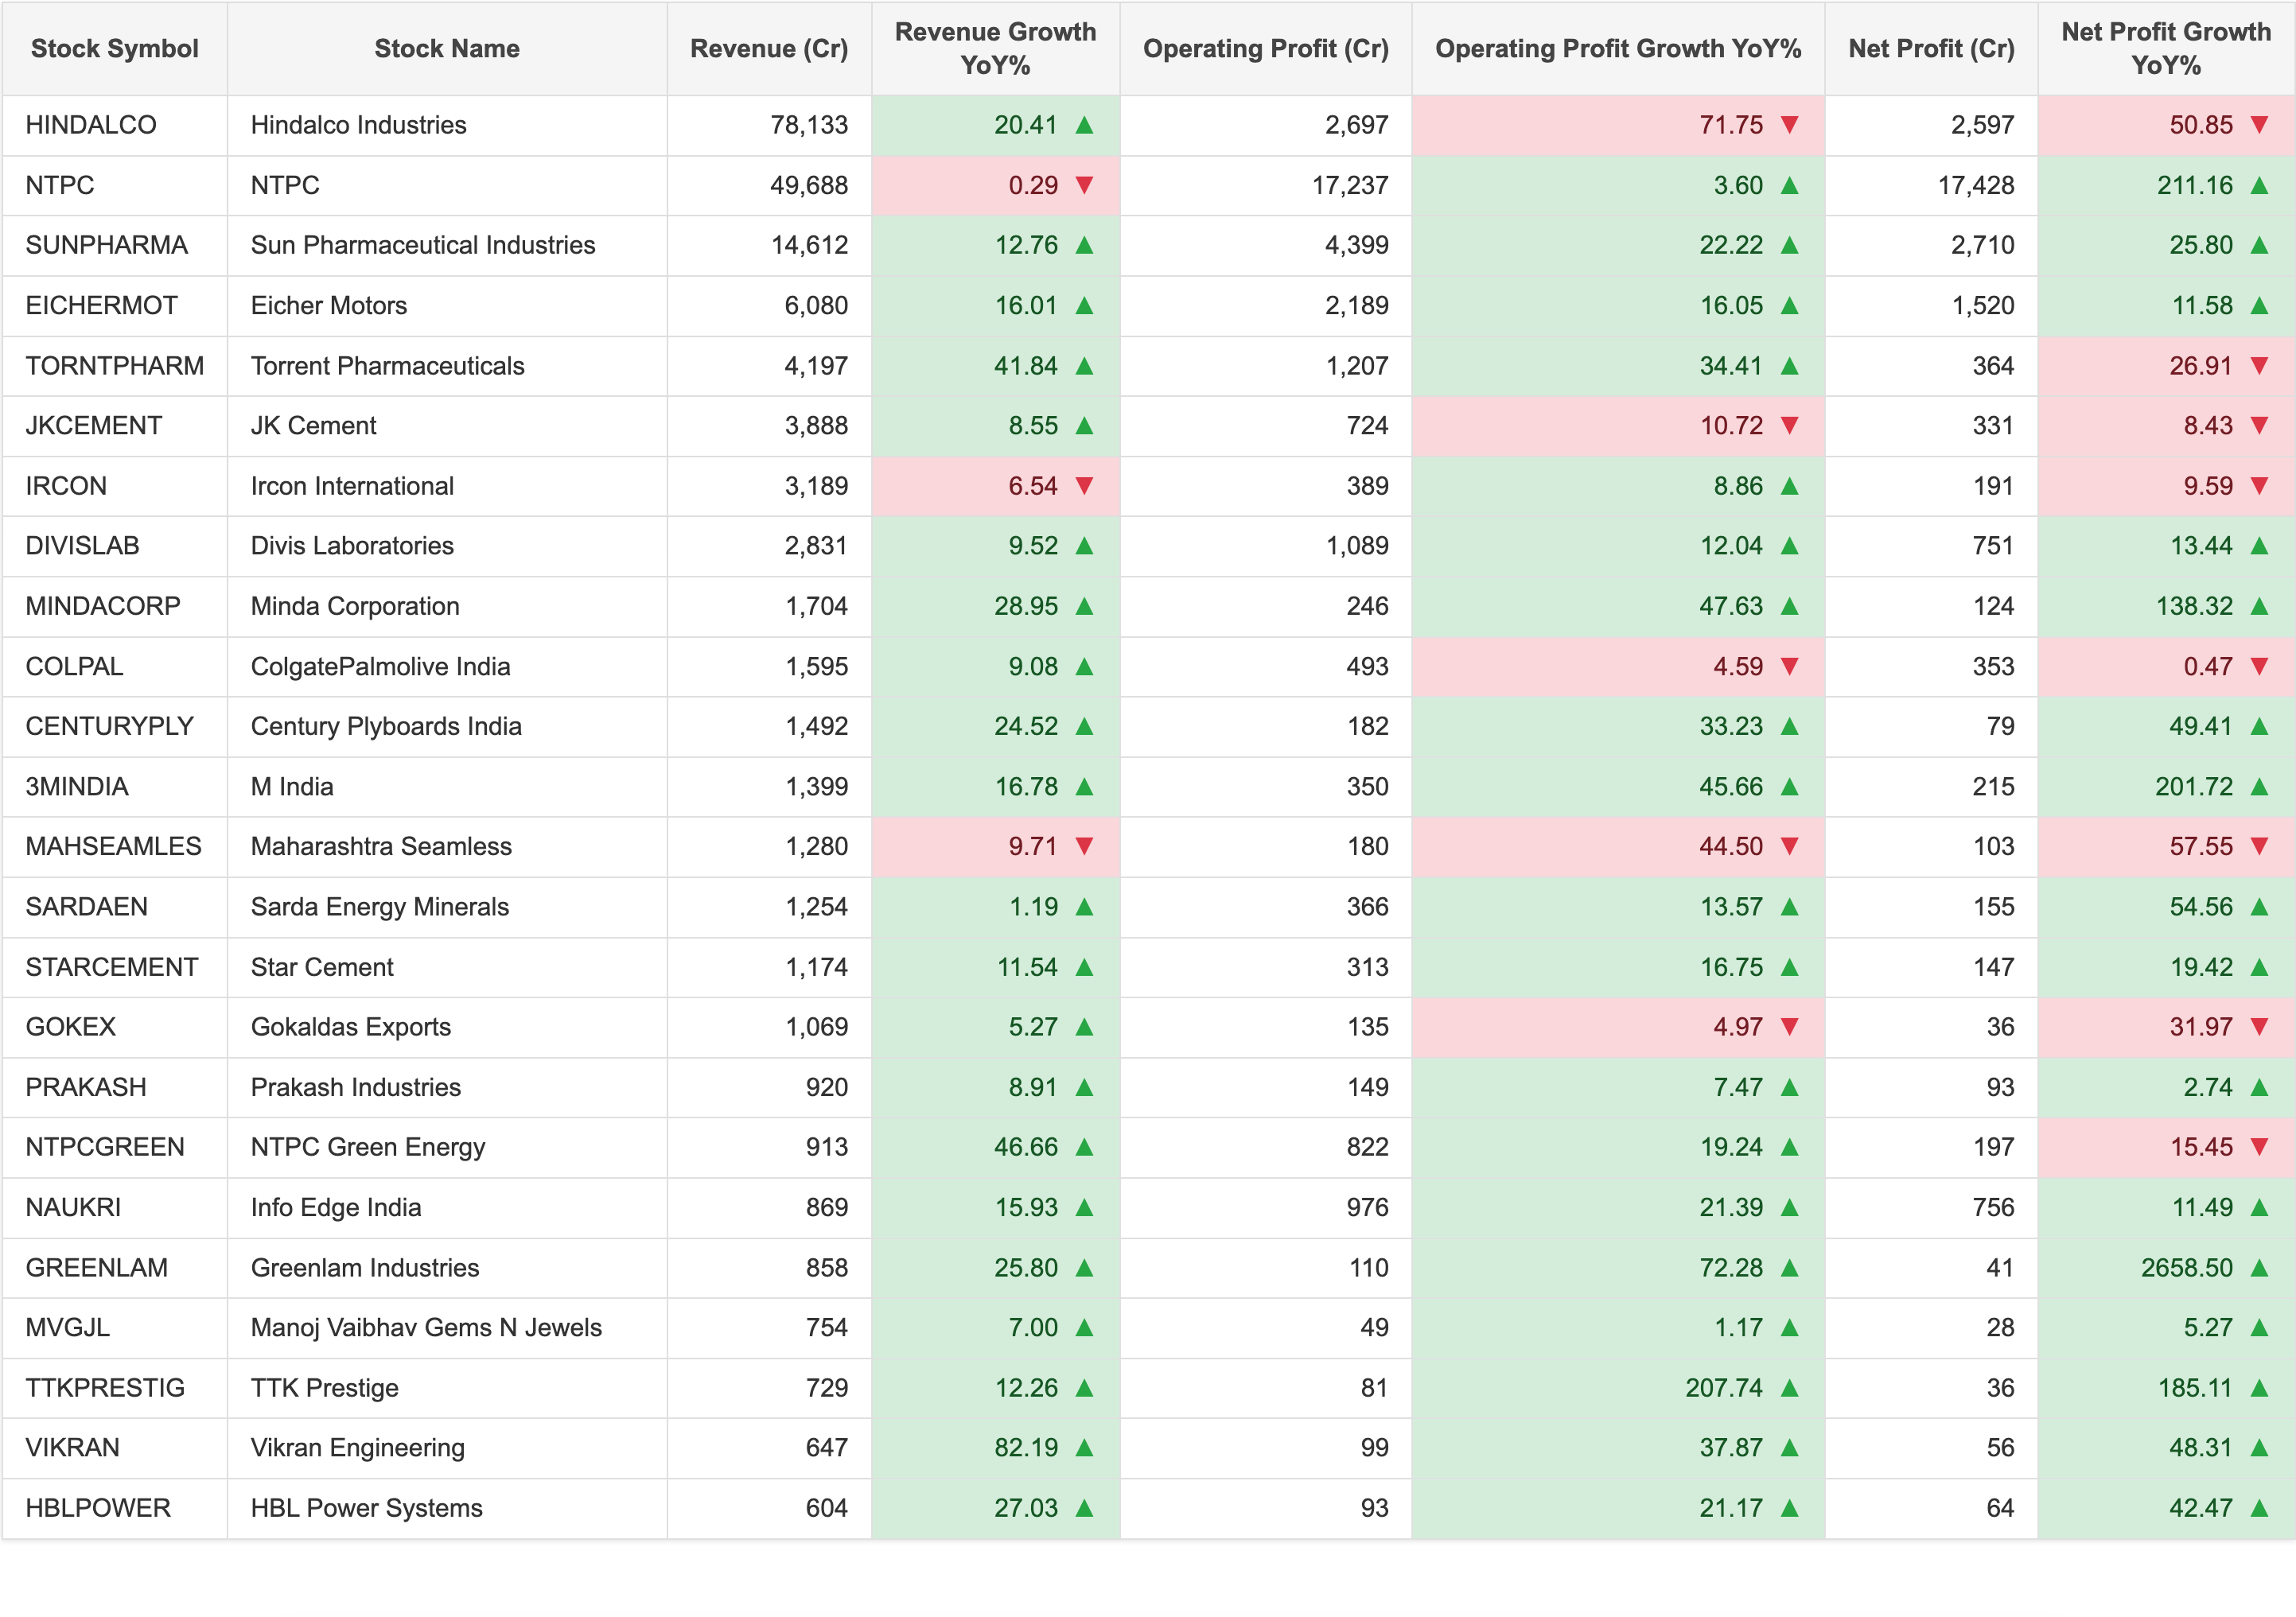
Task: Click NTPC net profit value 17,428
Action: coord(1976,185)
